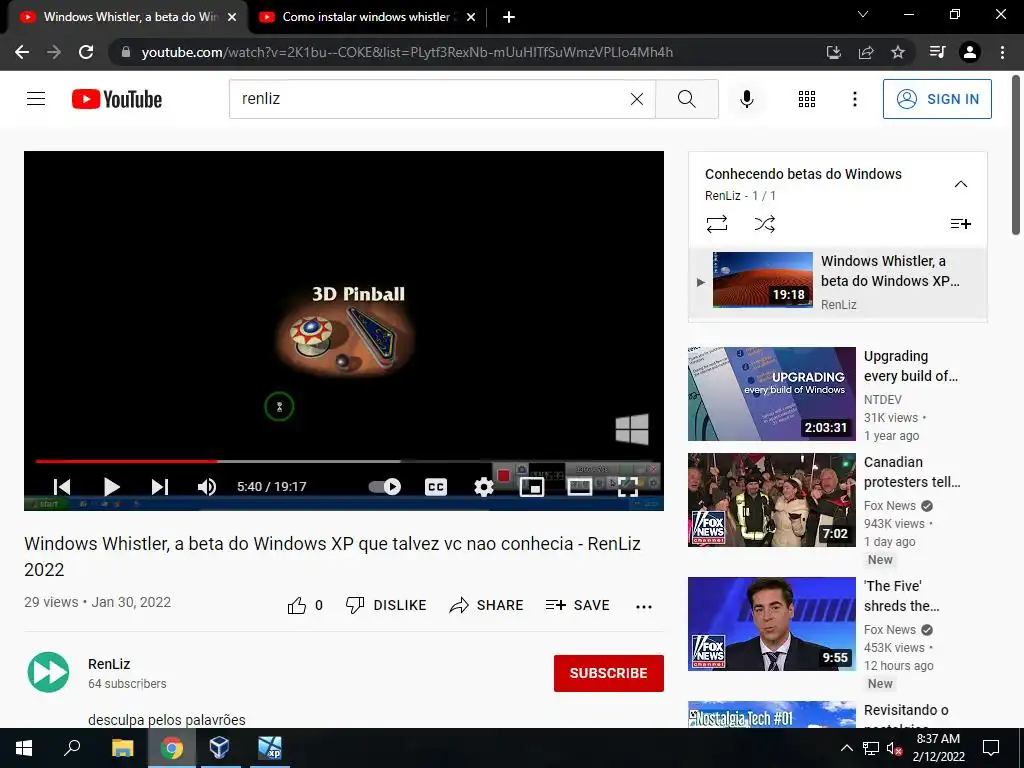The image size is (1024, 768).
Task: Save video to a playlist
Action: (577, 605)
